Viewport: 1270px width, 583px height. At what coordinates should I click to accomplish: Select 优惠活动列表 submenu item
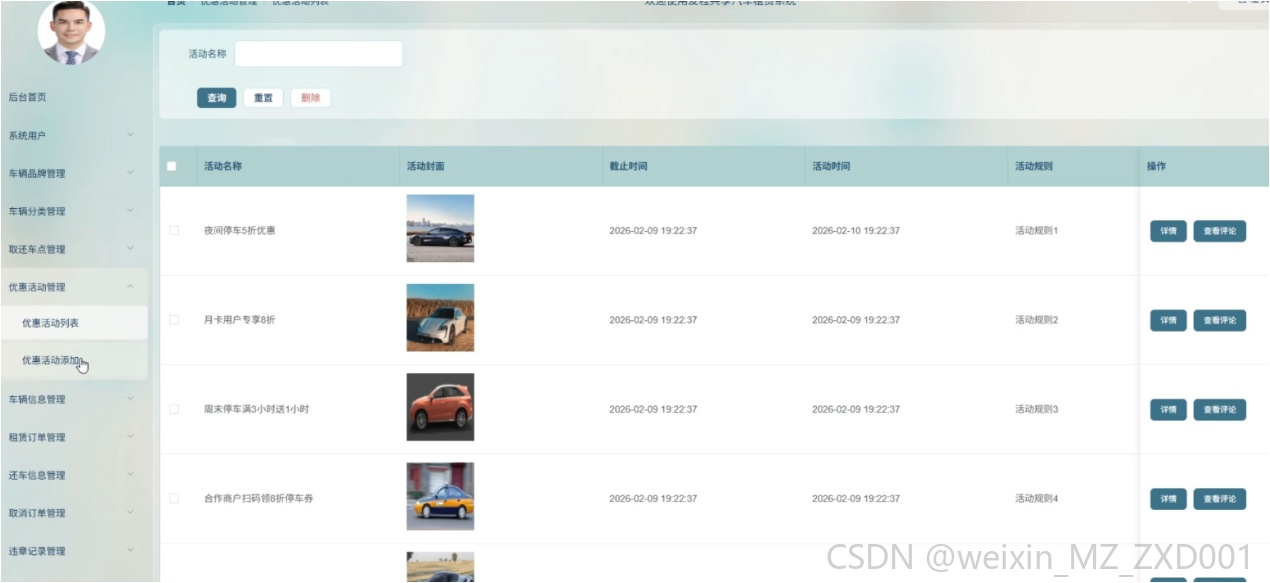[x=74, y=323]
